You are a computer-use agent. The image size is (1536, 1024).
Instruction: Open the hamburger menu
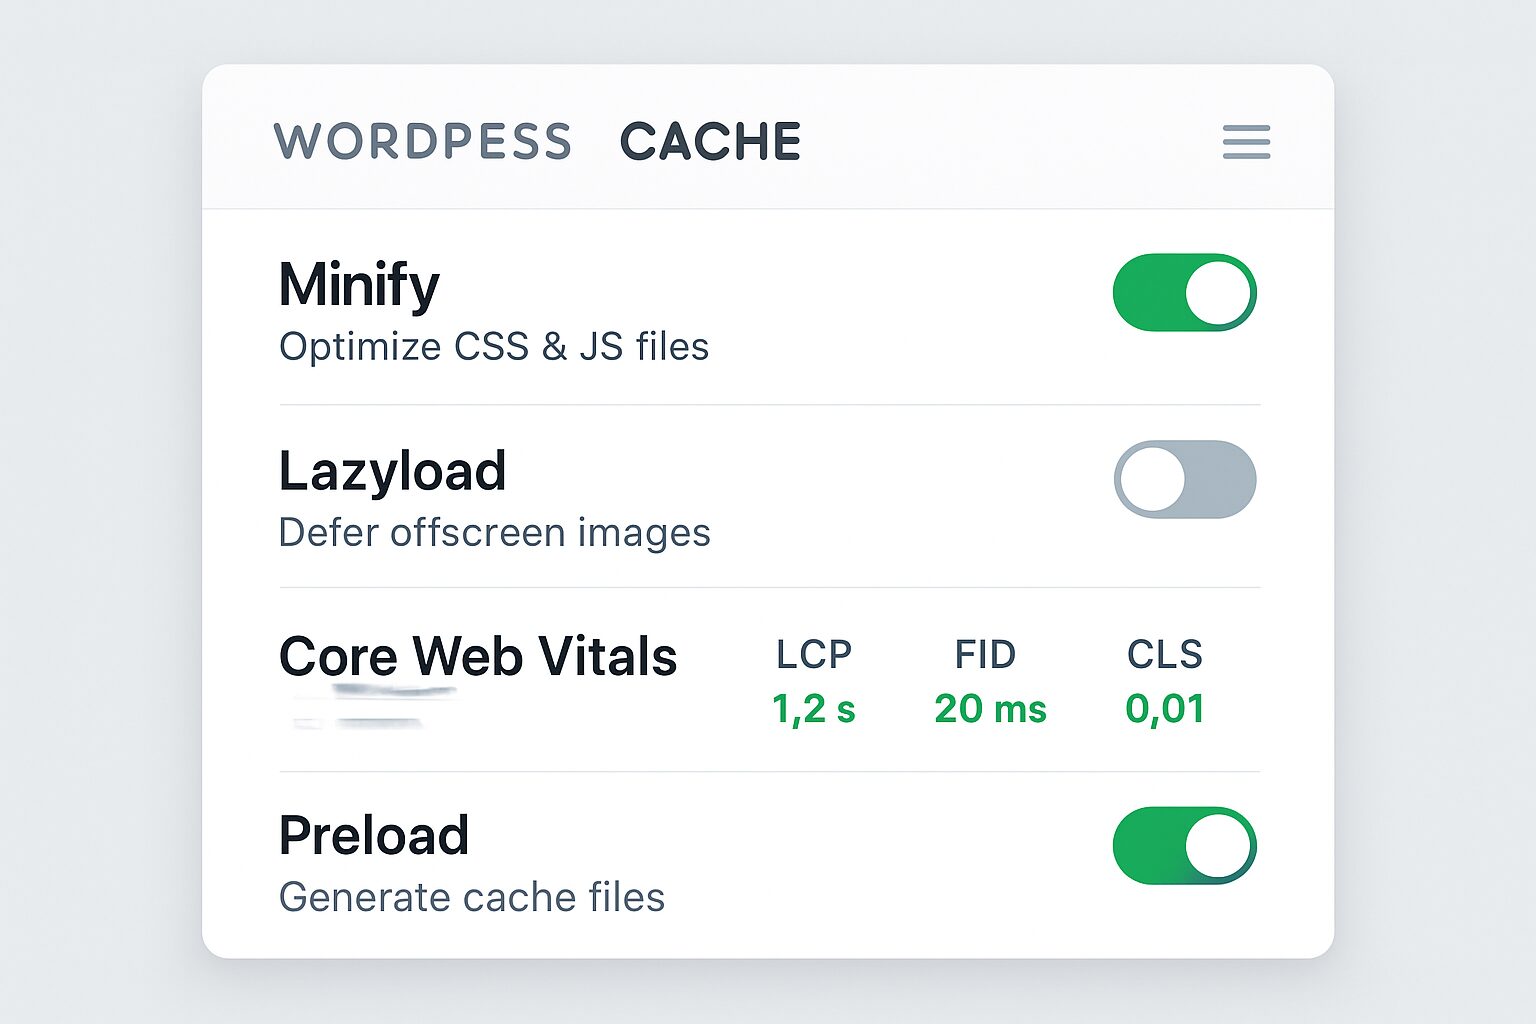click(1245, 143)
